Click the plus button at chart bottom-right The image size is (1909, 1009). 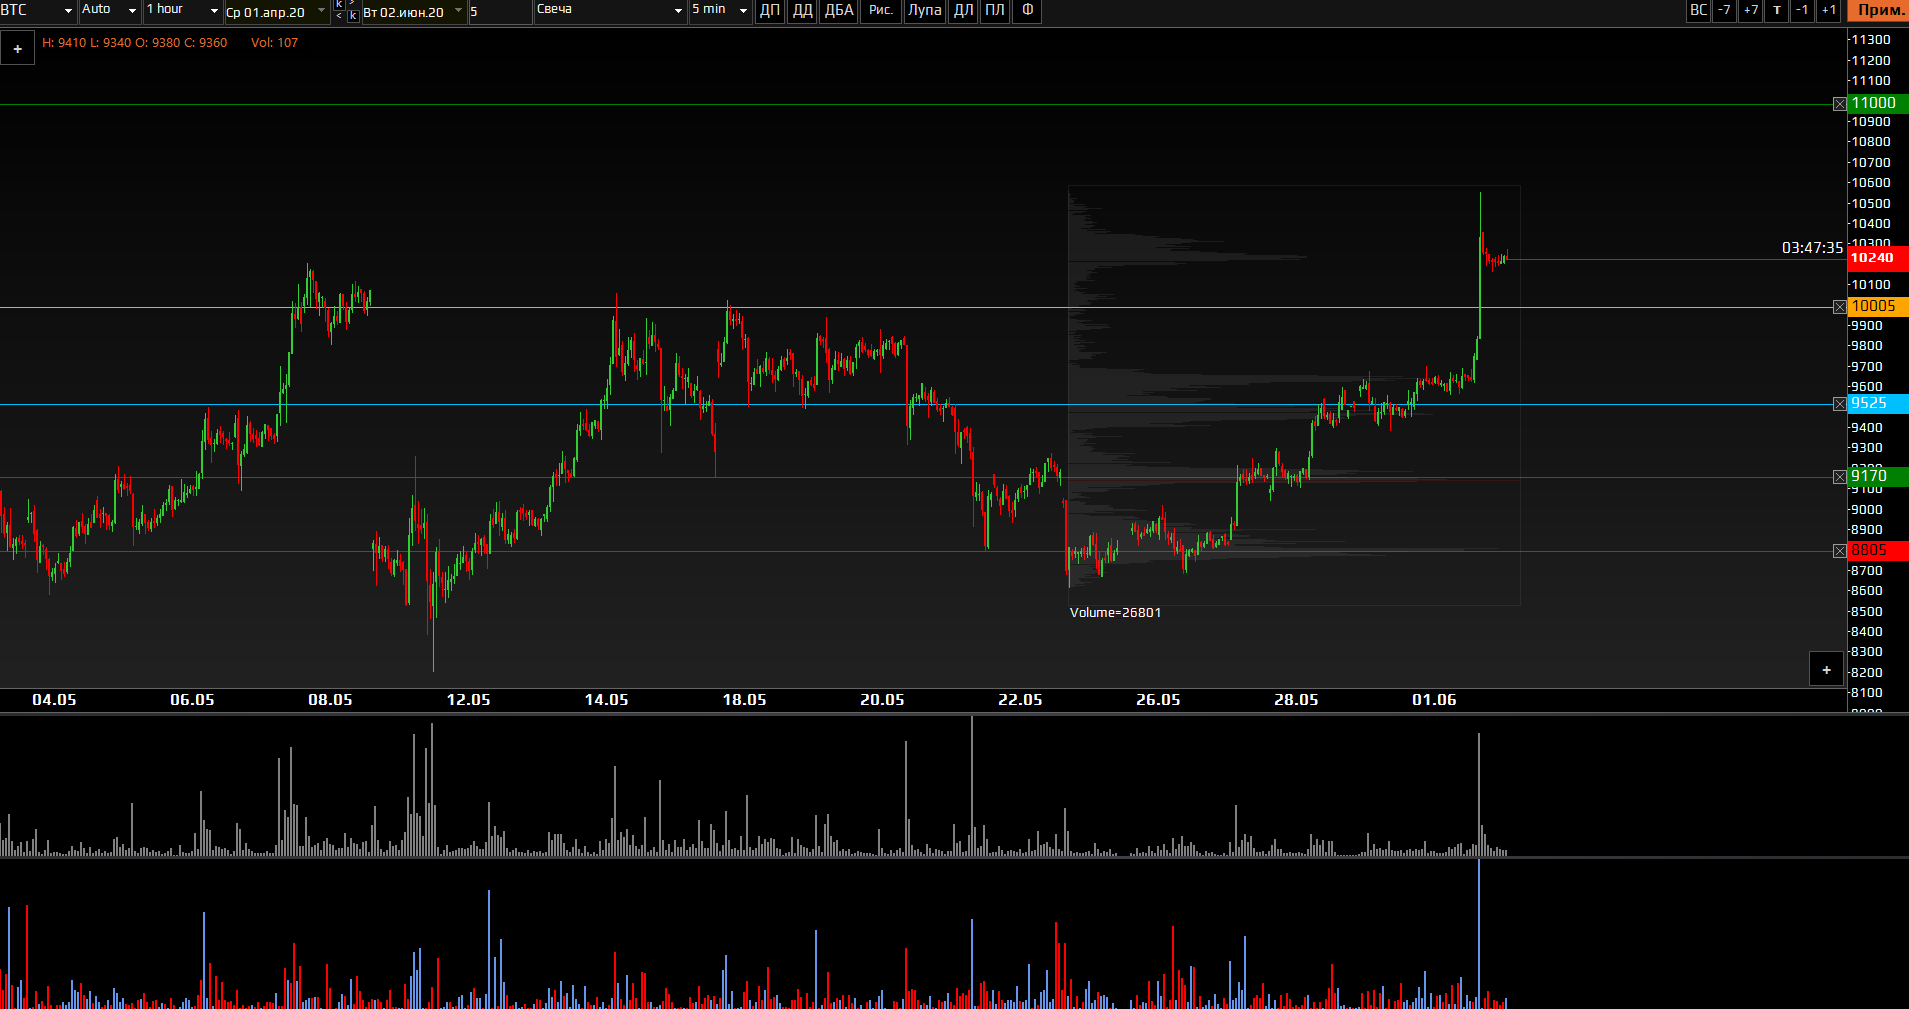point(1826,670)
